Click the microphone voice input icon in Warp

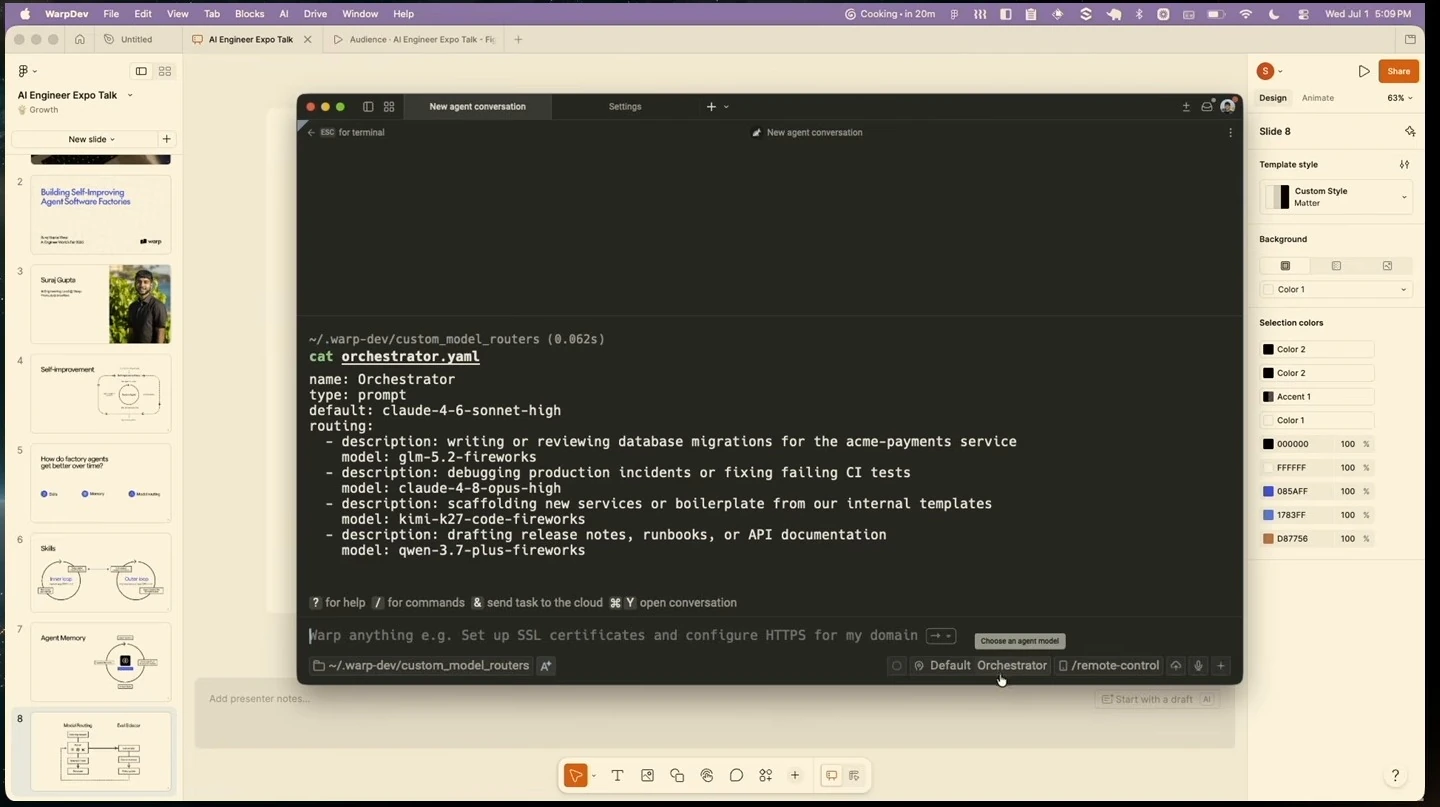(1198, 665)
